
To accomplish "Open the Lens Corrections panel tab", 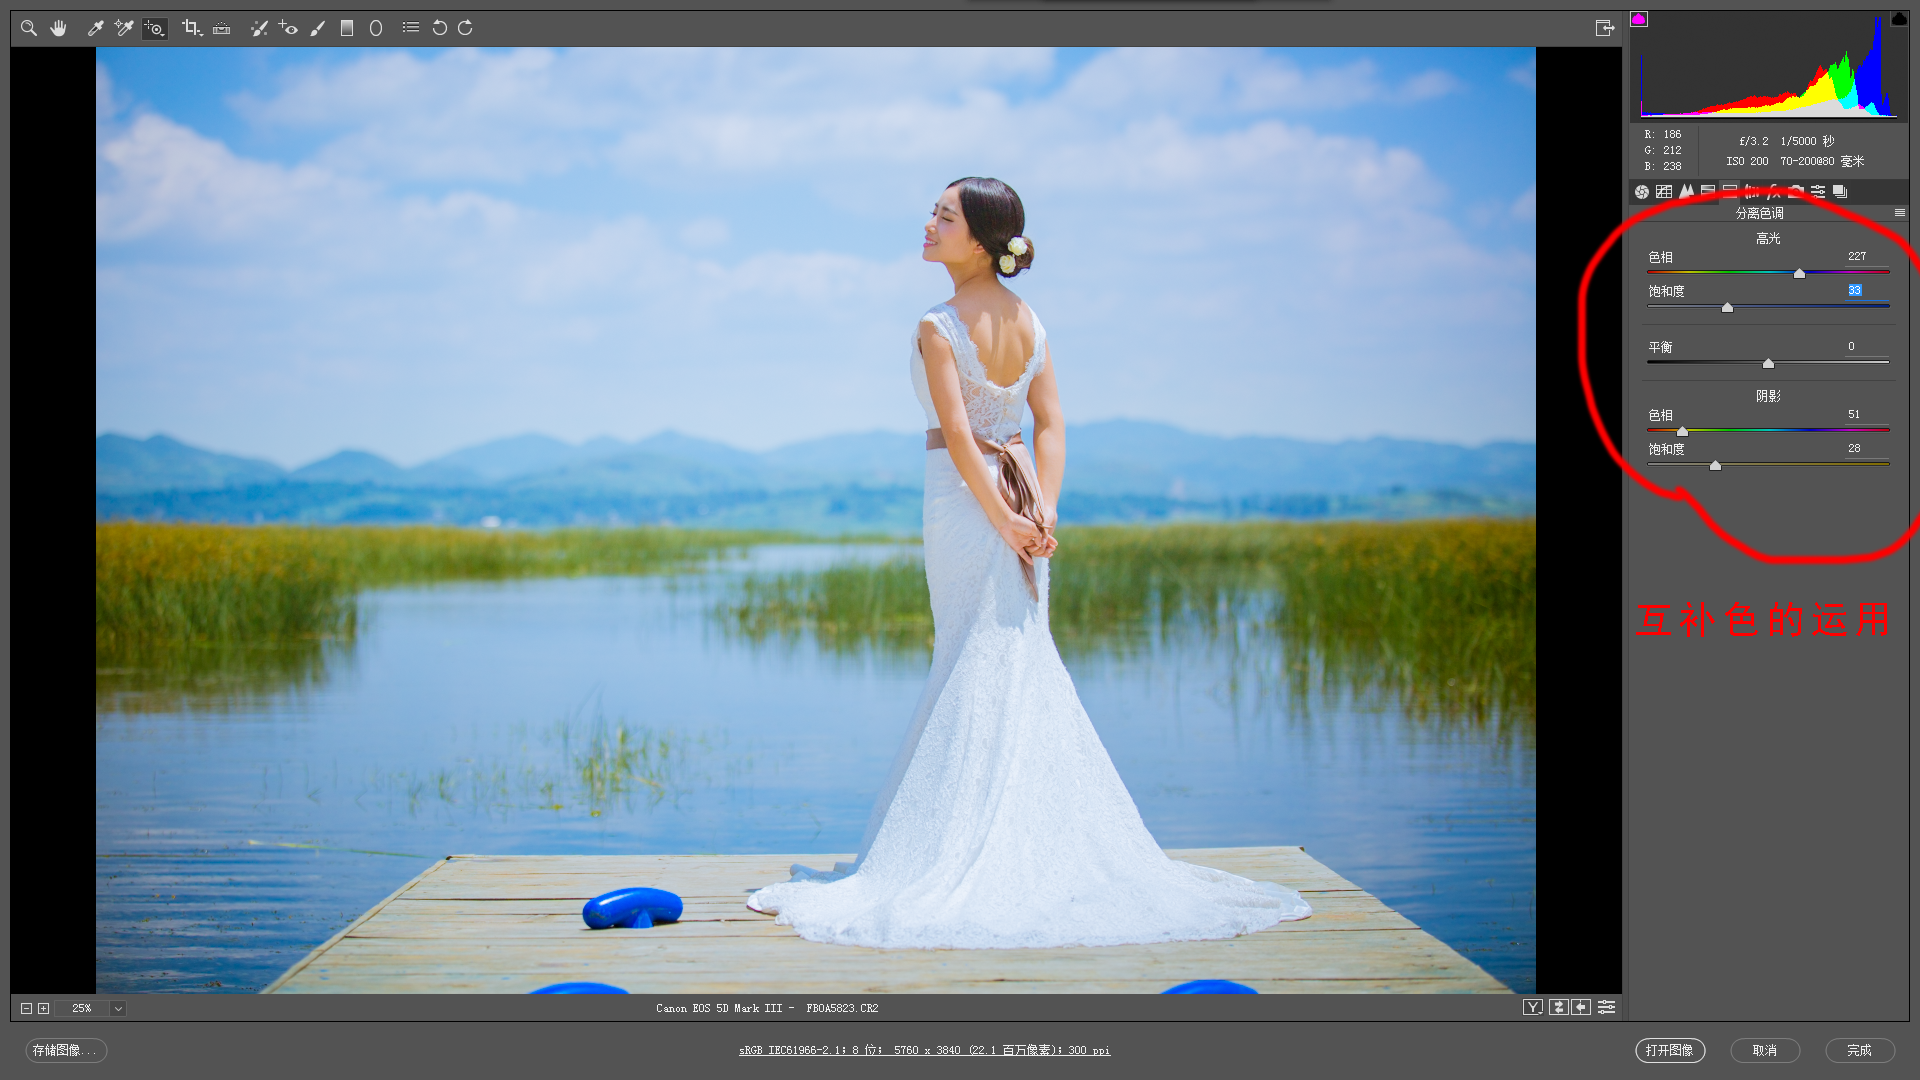I will 1752,191.
